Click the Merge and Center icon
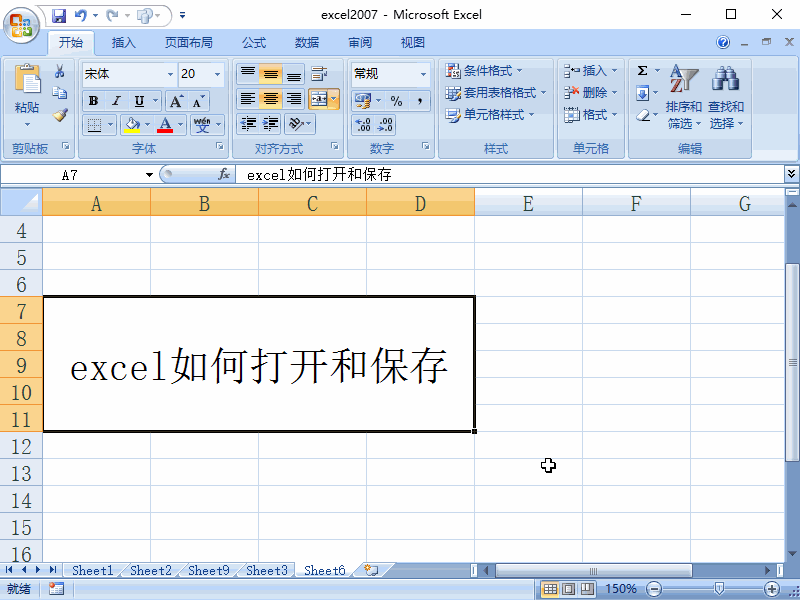Image resolution: width=800 pixels, height=600 pixels. tap(321, 100)
